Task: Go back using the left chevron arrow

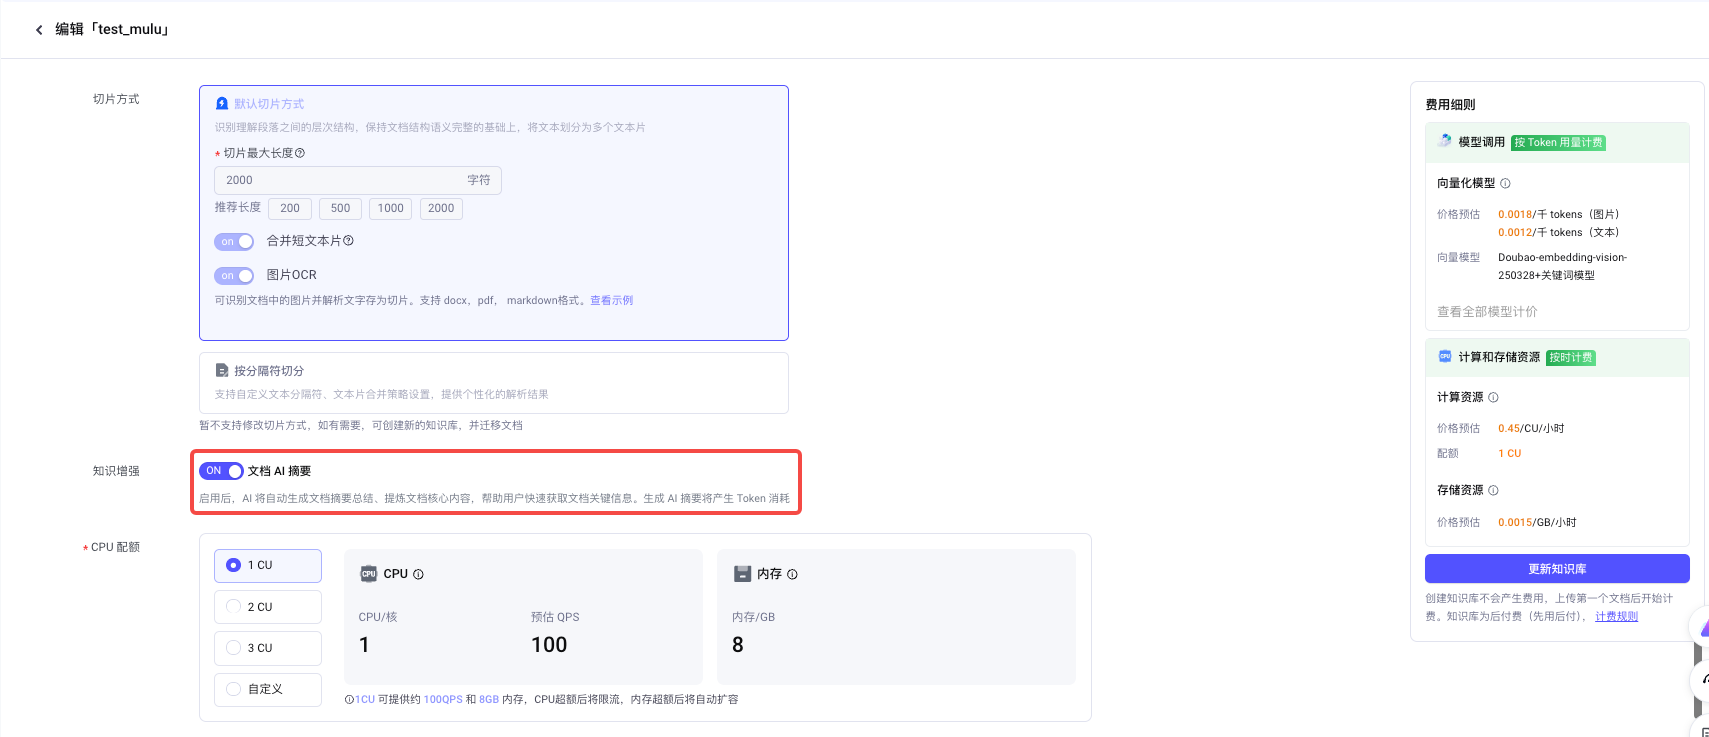Action: pos(39,30)
